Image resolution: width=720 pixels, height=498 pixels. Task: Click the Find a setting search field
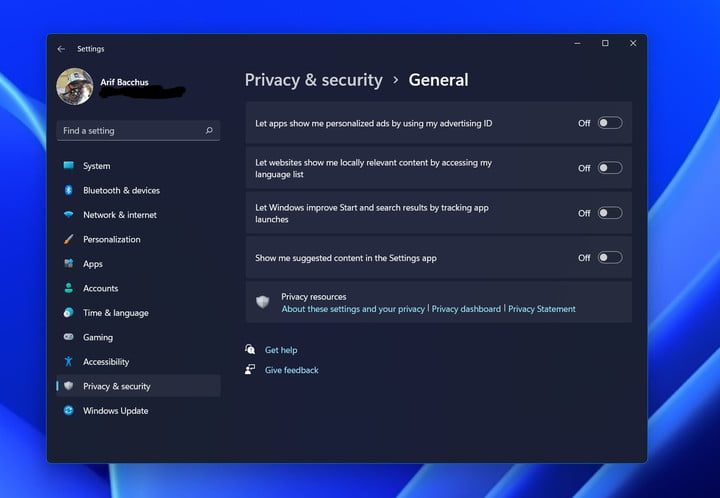tap(138, 131)
